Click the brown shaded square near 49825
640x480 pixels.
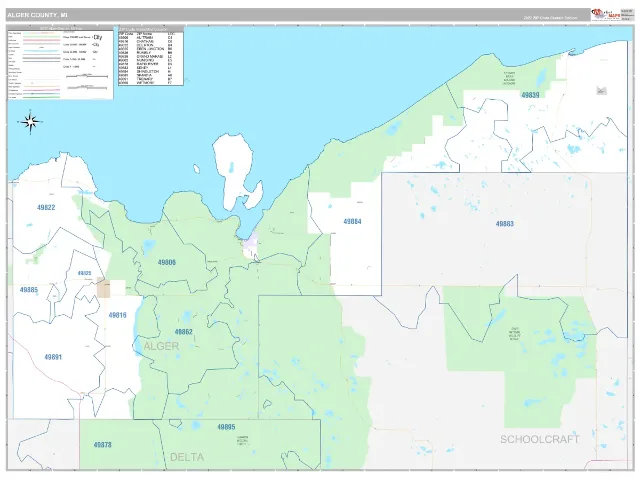(x=103, y=287)
